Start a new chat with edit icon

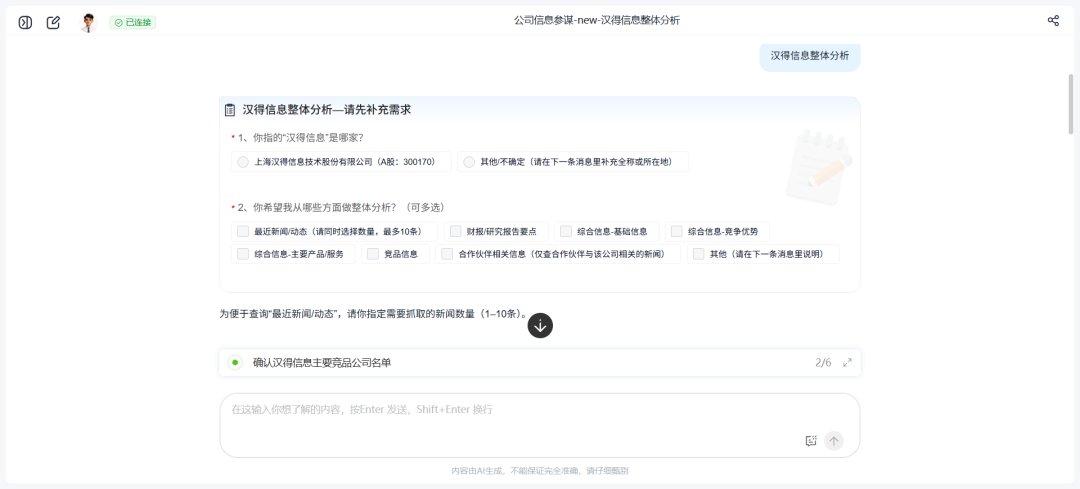(x=53, y=23)
